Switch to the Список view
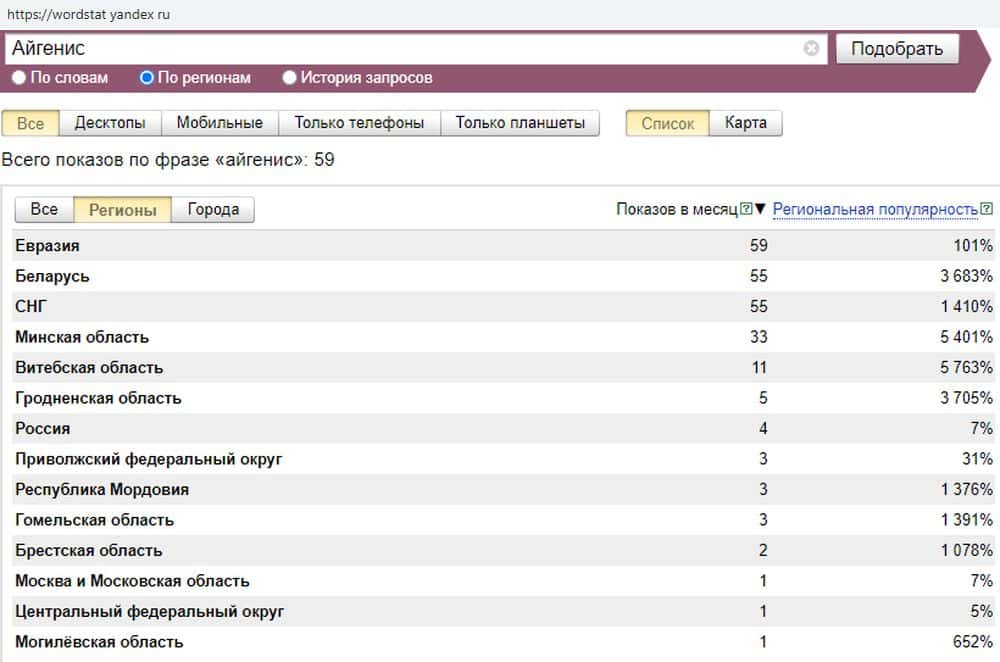This screenshot has width=1000, height=662. (x=667, y=123)
